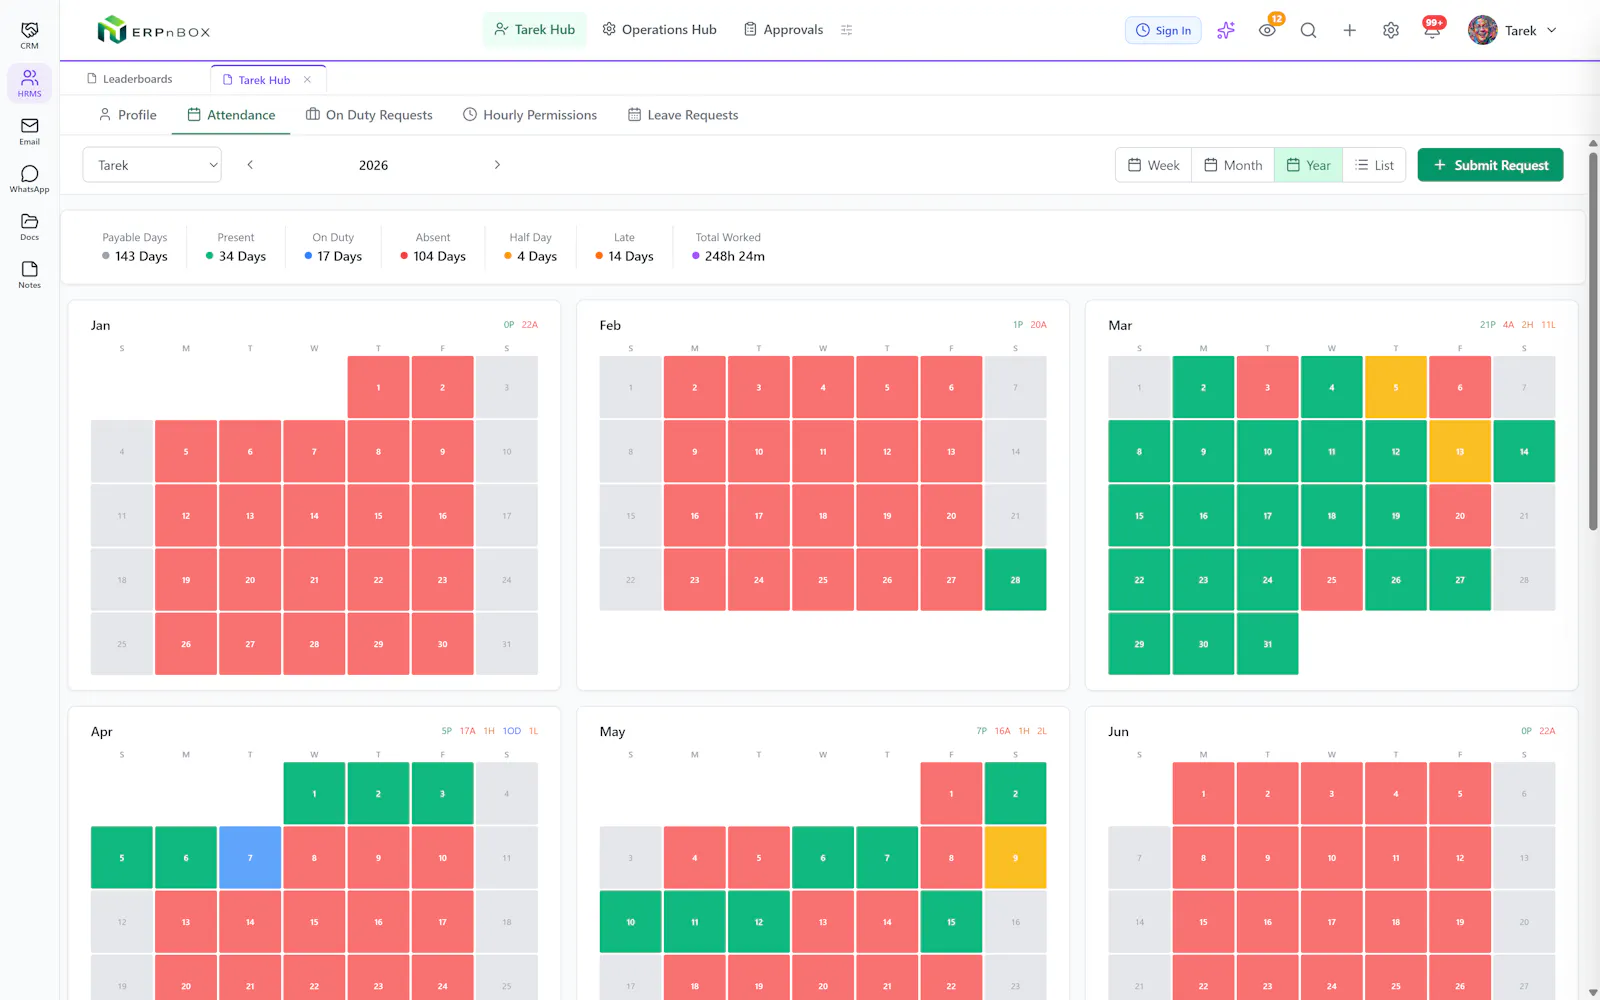Go to previous year arrow

(x=250, y=165)
